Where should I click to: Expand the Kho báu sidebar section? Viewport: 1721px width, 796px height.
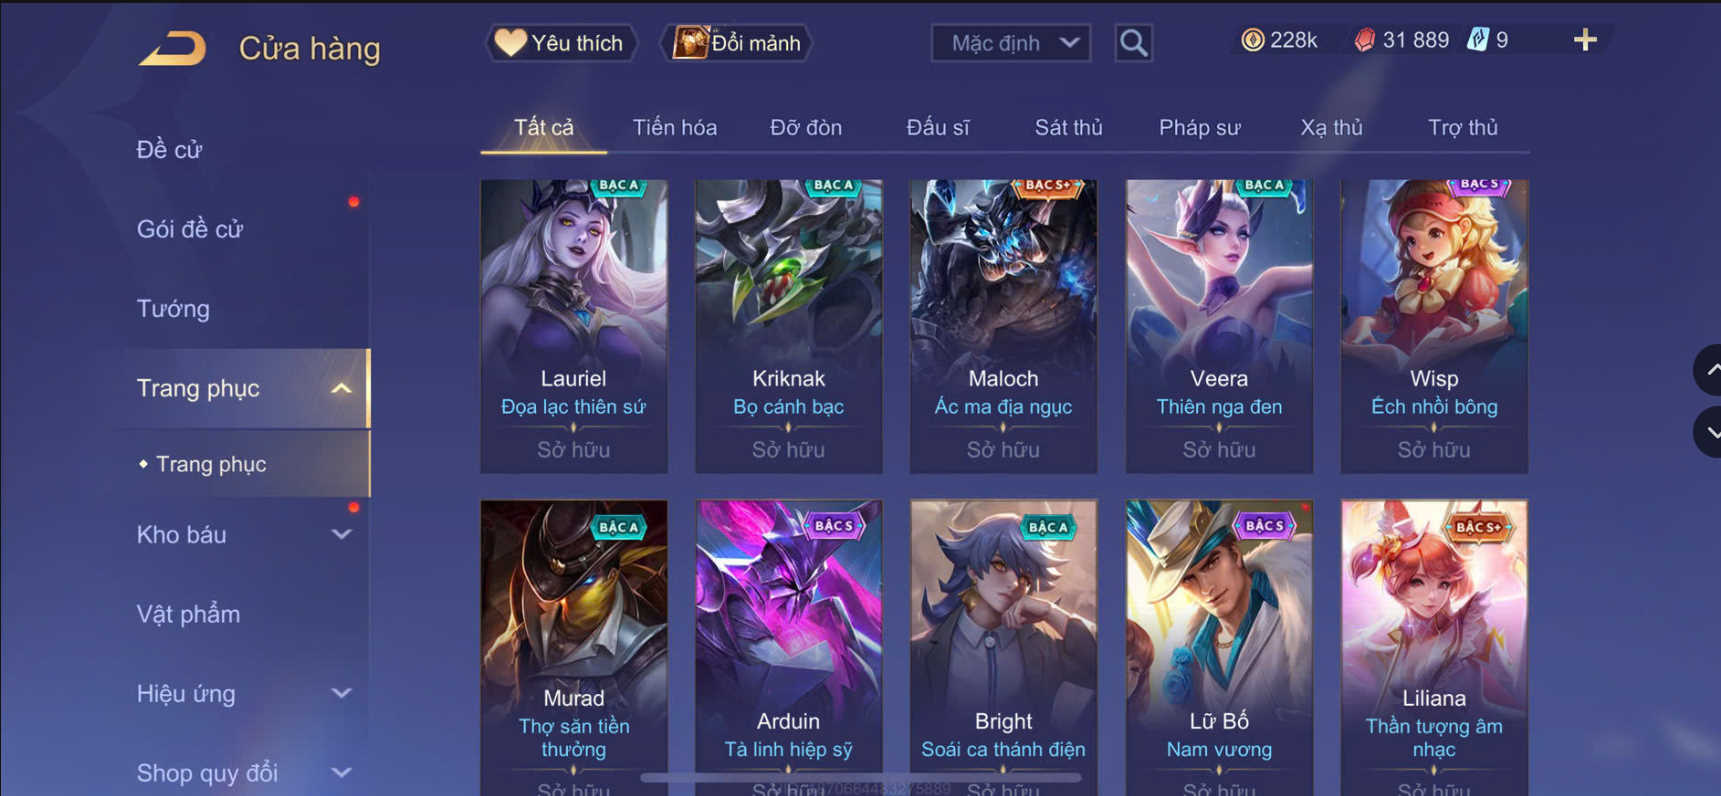click(341, 534)
